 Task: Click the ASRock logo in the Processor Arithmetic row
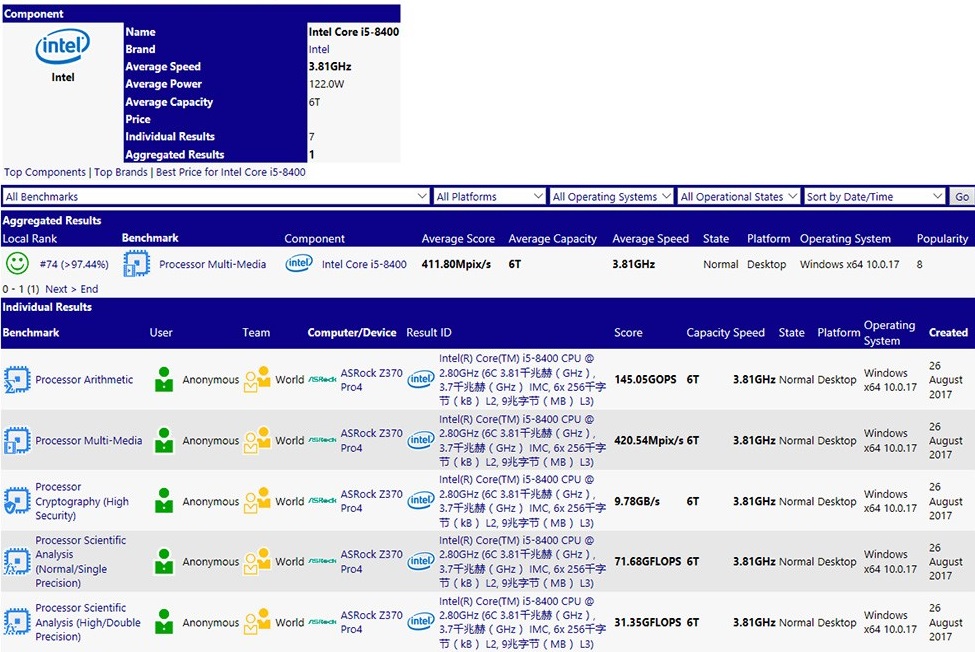pos(322,380)
